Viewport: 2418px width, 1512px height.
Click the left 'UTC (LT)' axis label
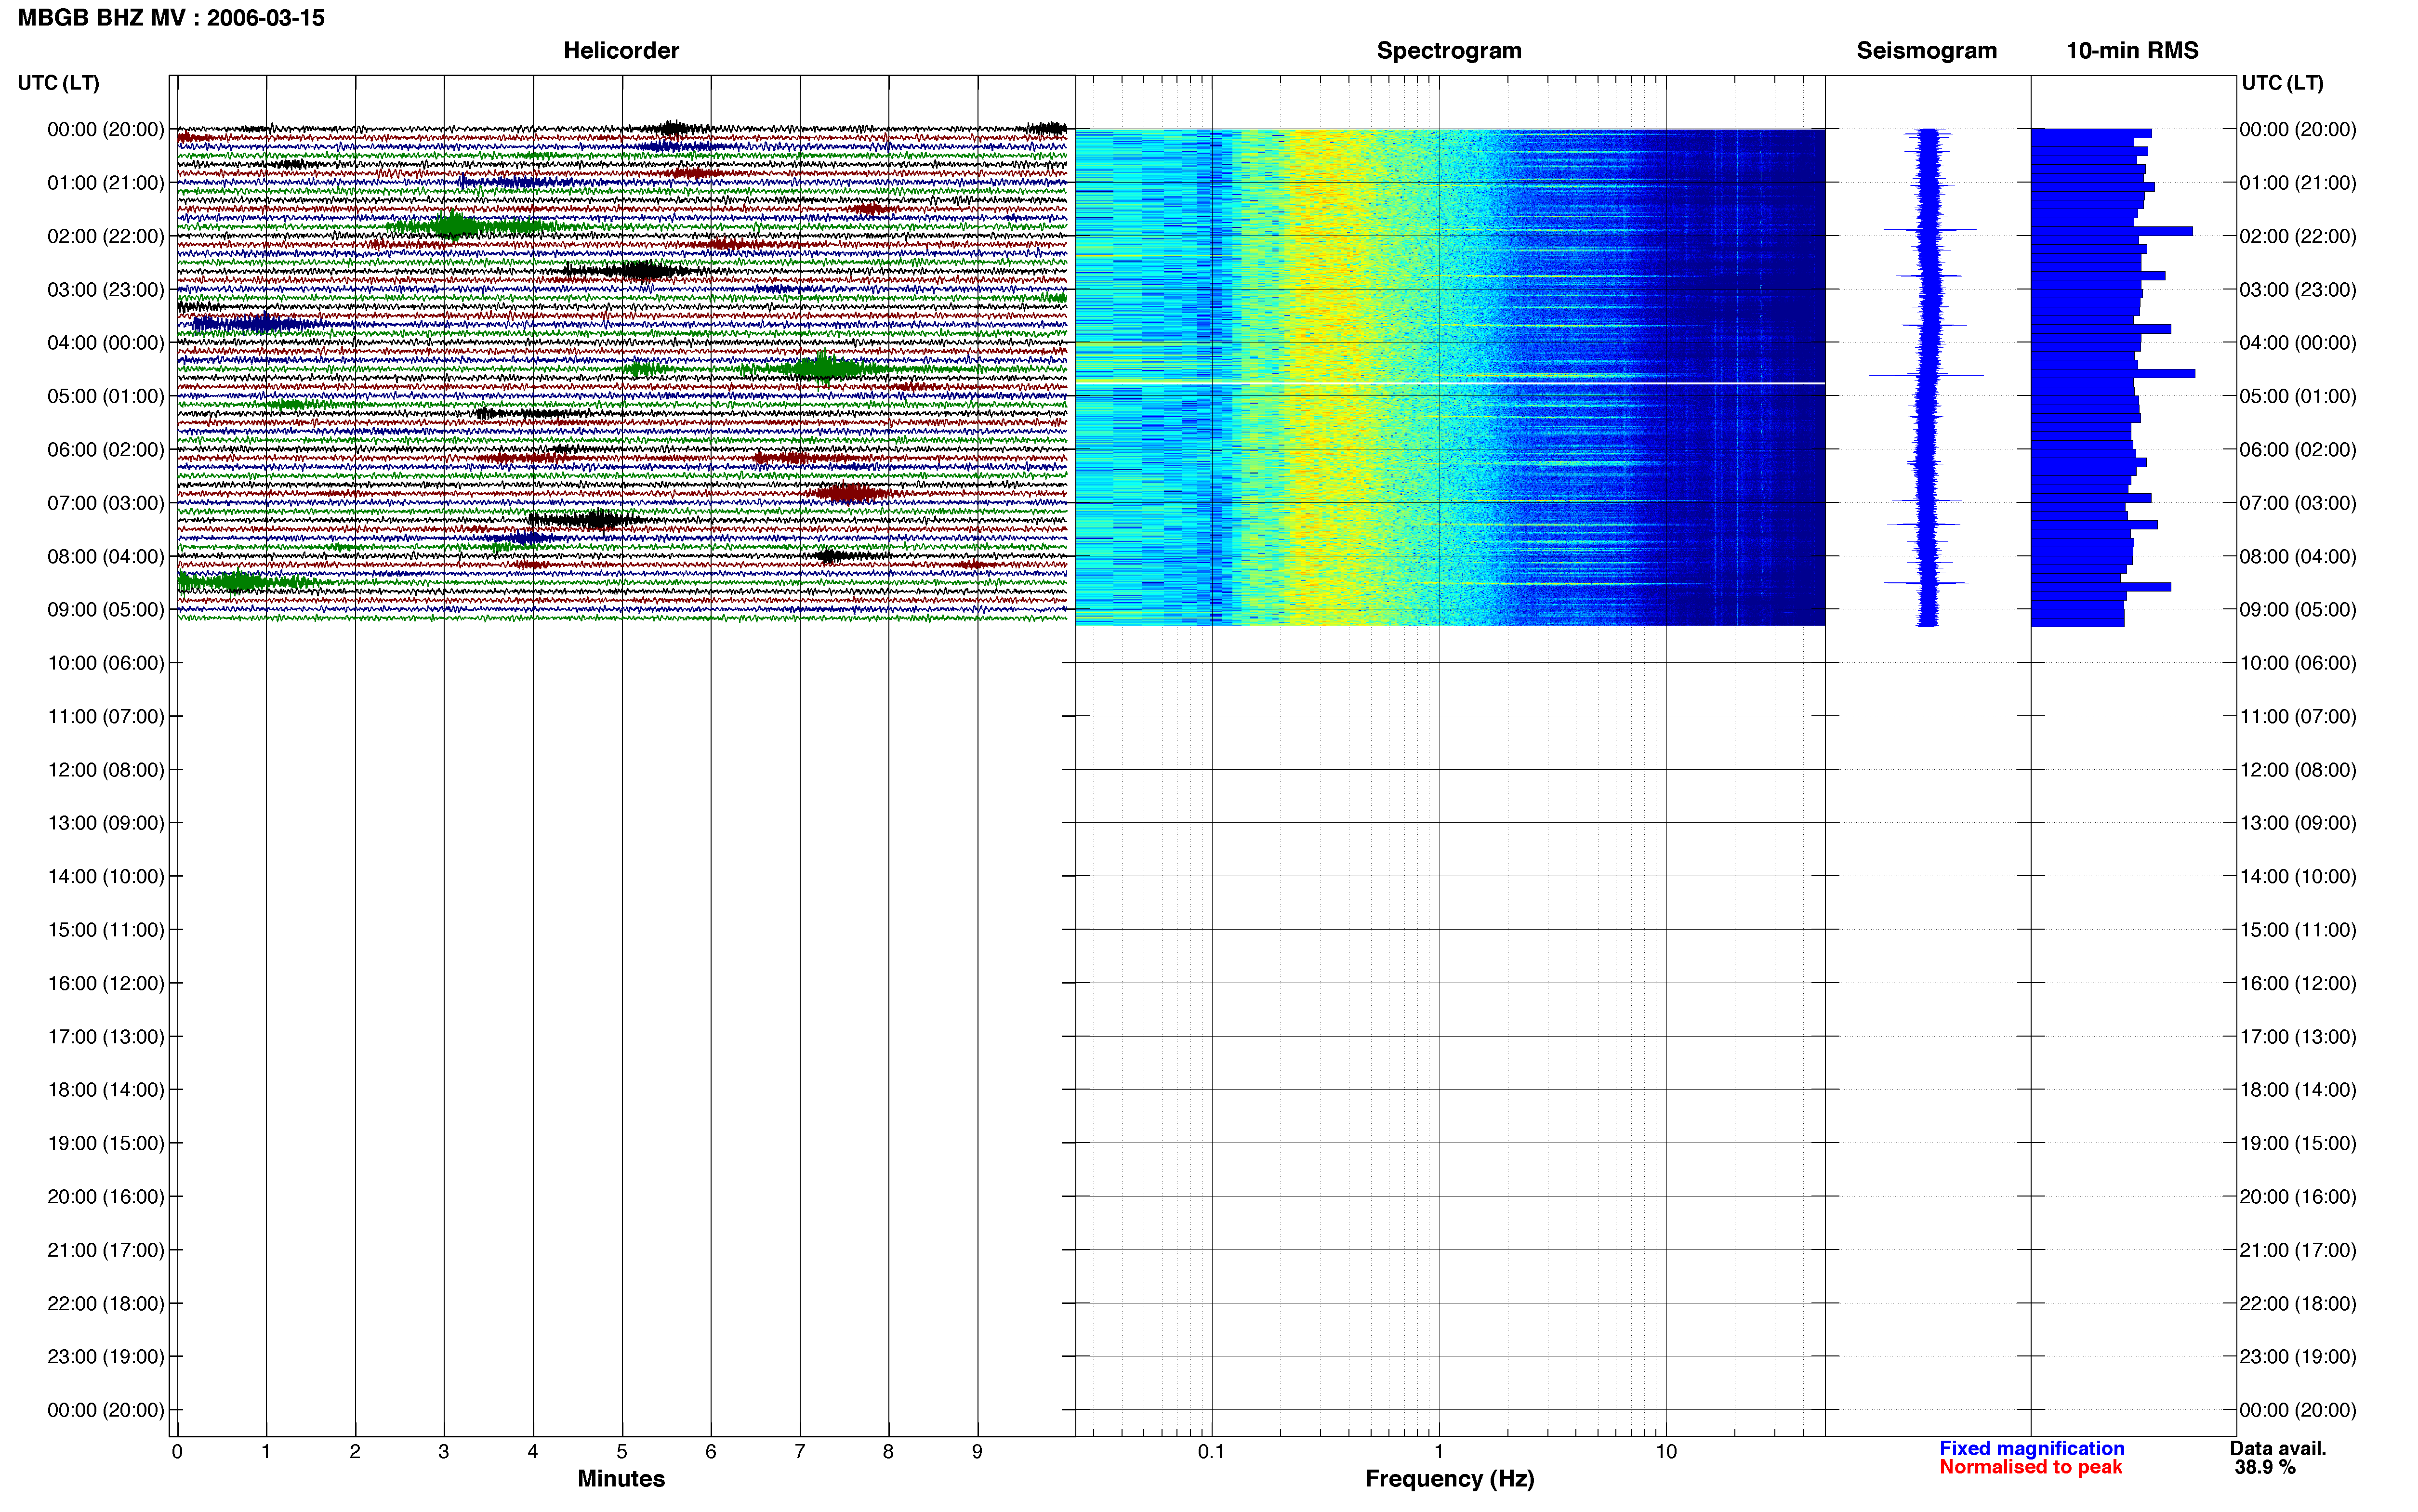pos(59,83)
